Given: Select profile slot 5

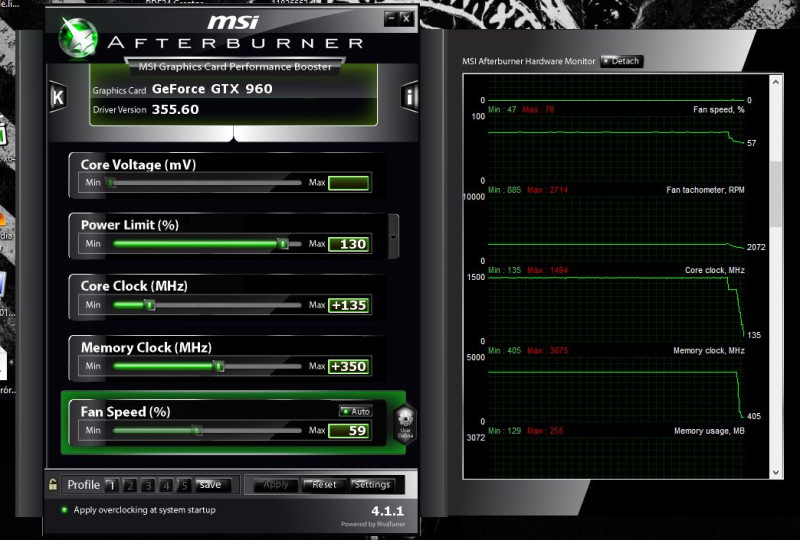Looking at the screenshot, I should pos(184,485).
